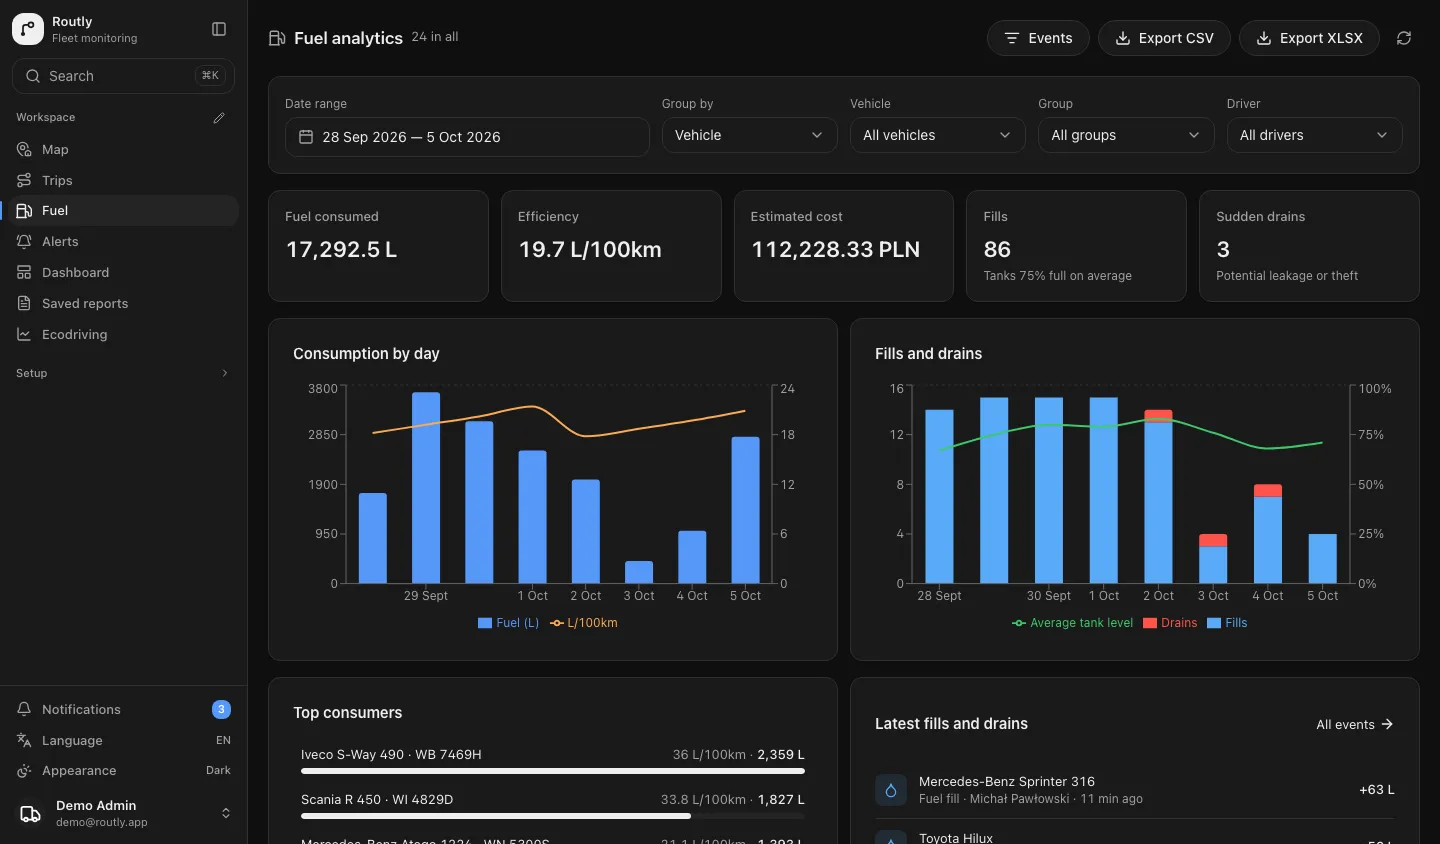Click the droplet icon for Mercedes-Benz Sprinter
1440x844 pixels.
pos(891,790)
